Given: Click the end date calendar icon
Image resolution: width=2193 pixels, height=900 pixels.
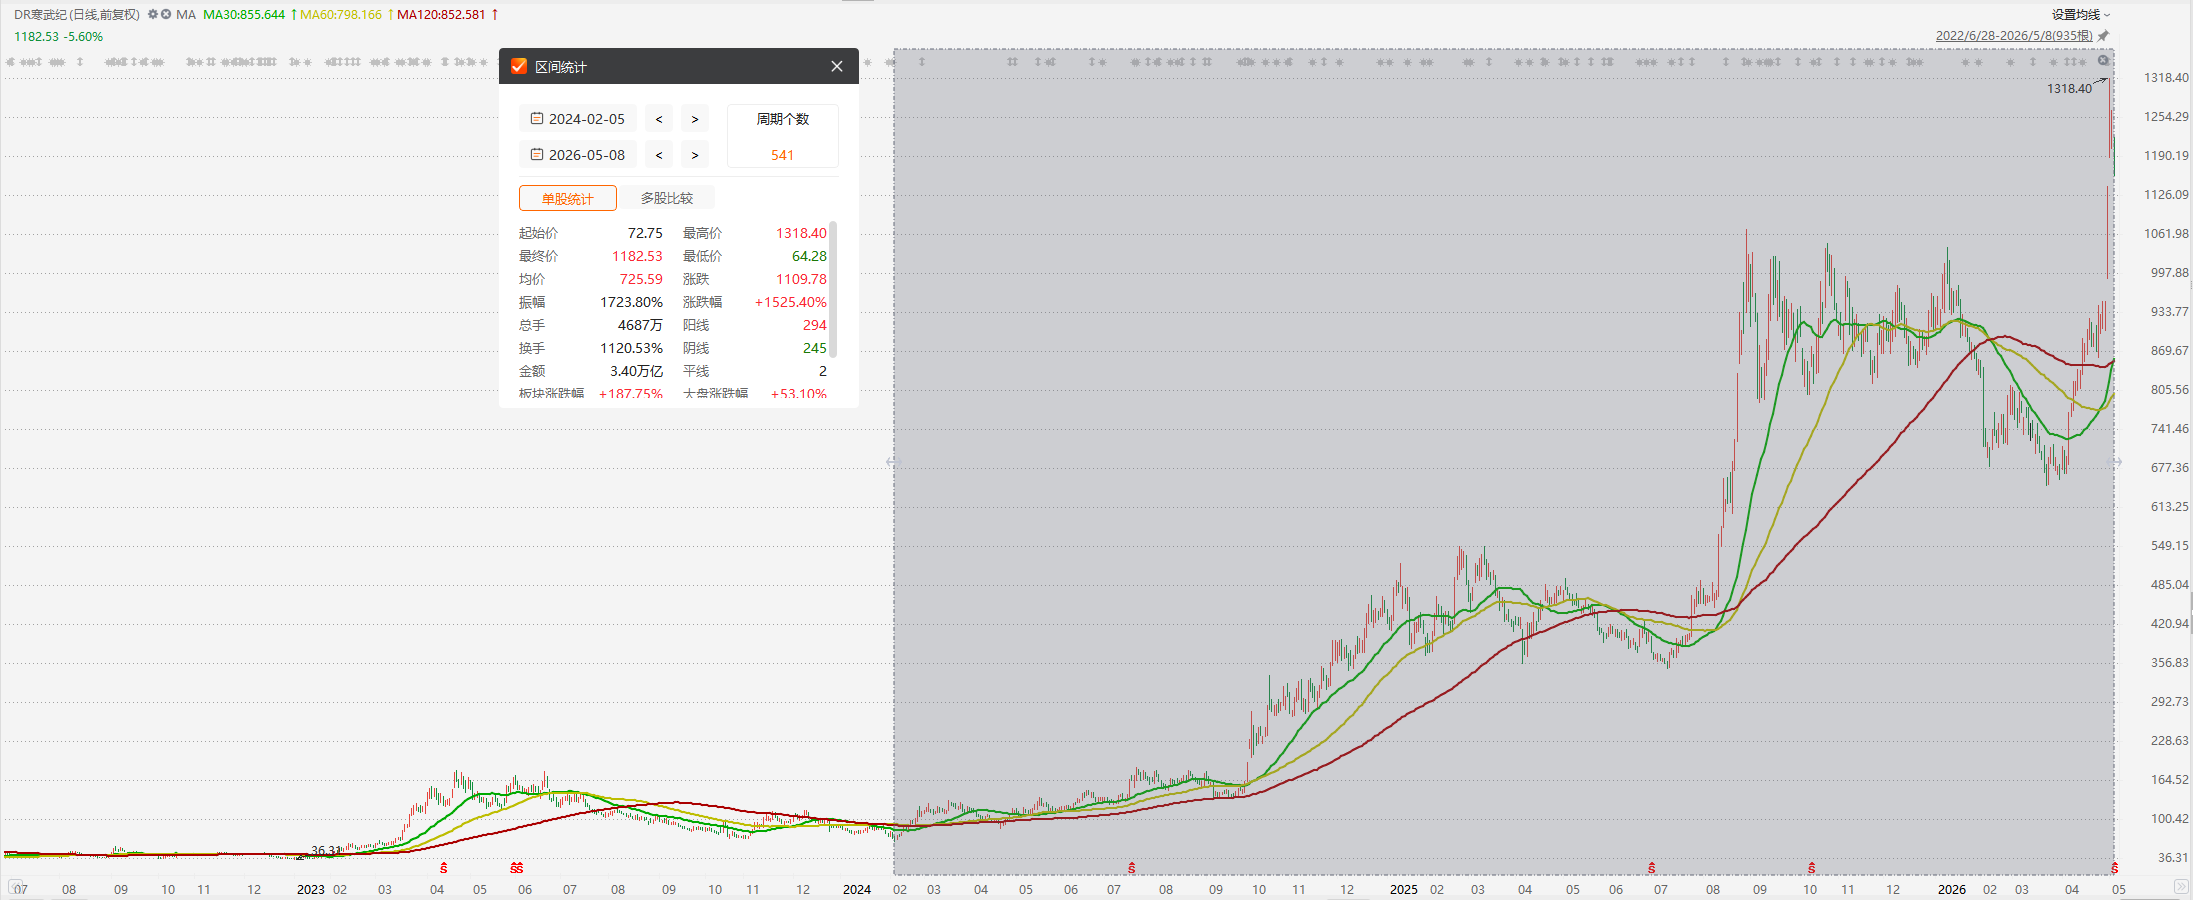Looking at the screenshot, I should (x=537, y=155).
